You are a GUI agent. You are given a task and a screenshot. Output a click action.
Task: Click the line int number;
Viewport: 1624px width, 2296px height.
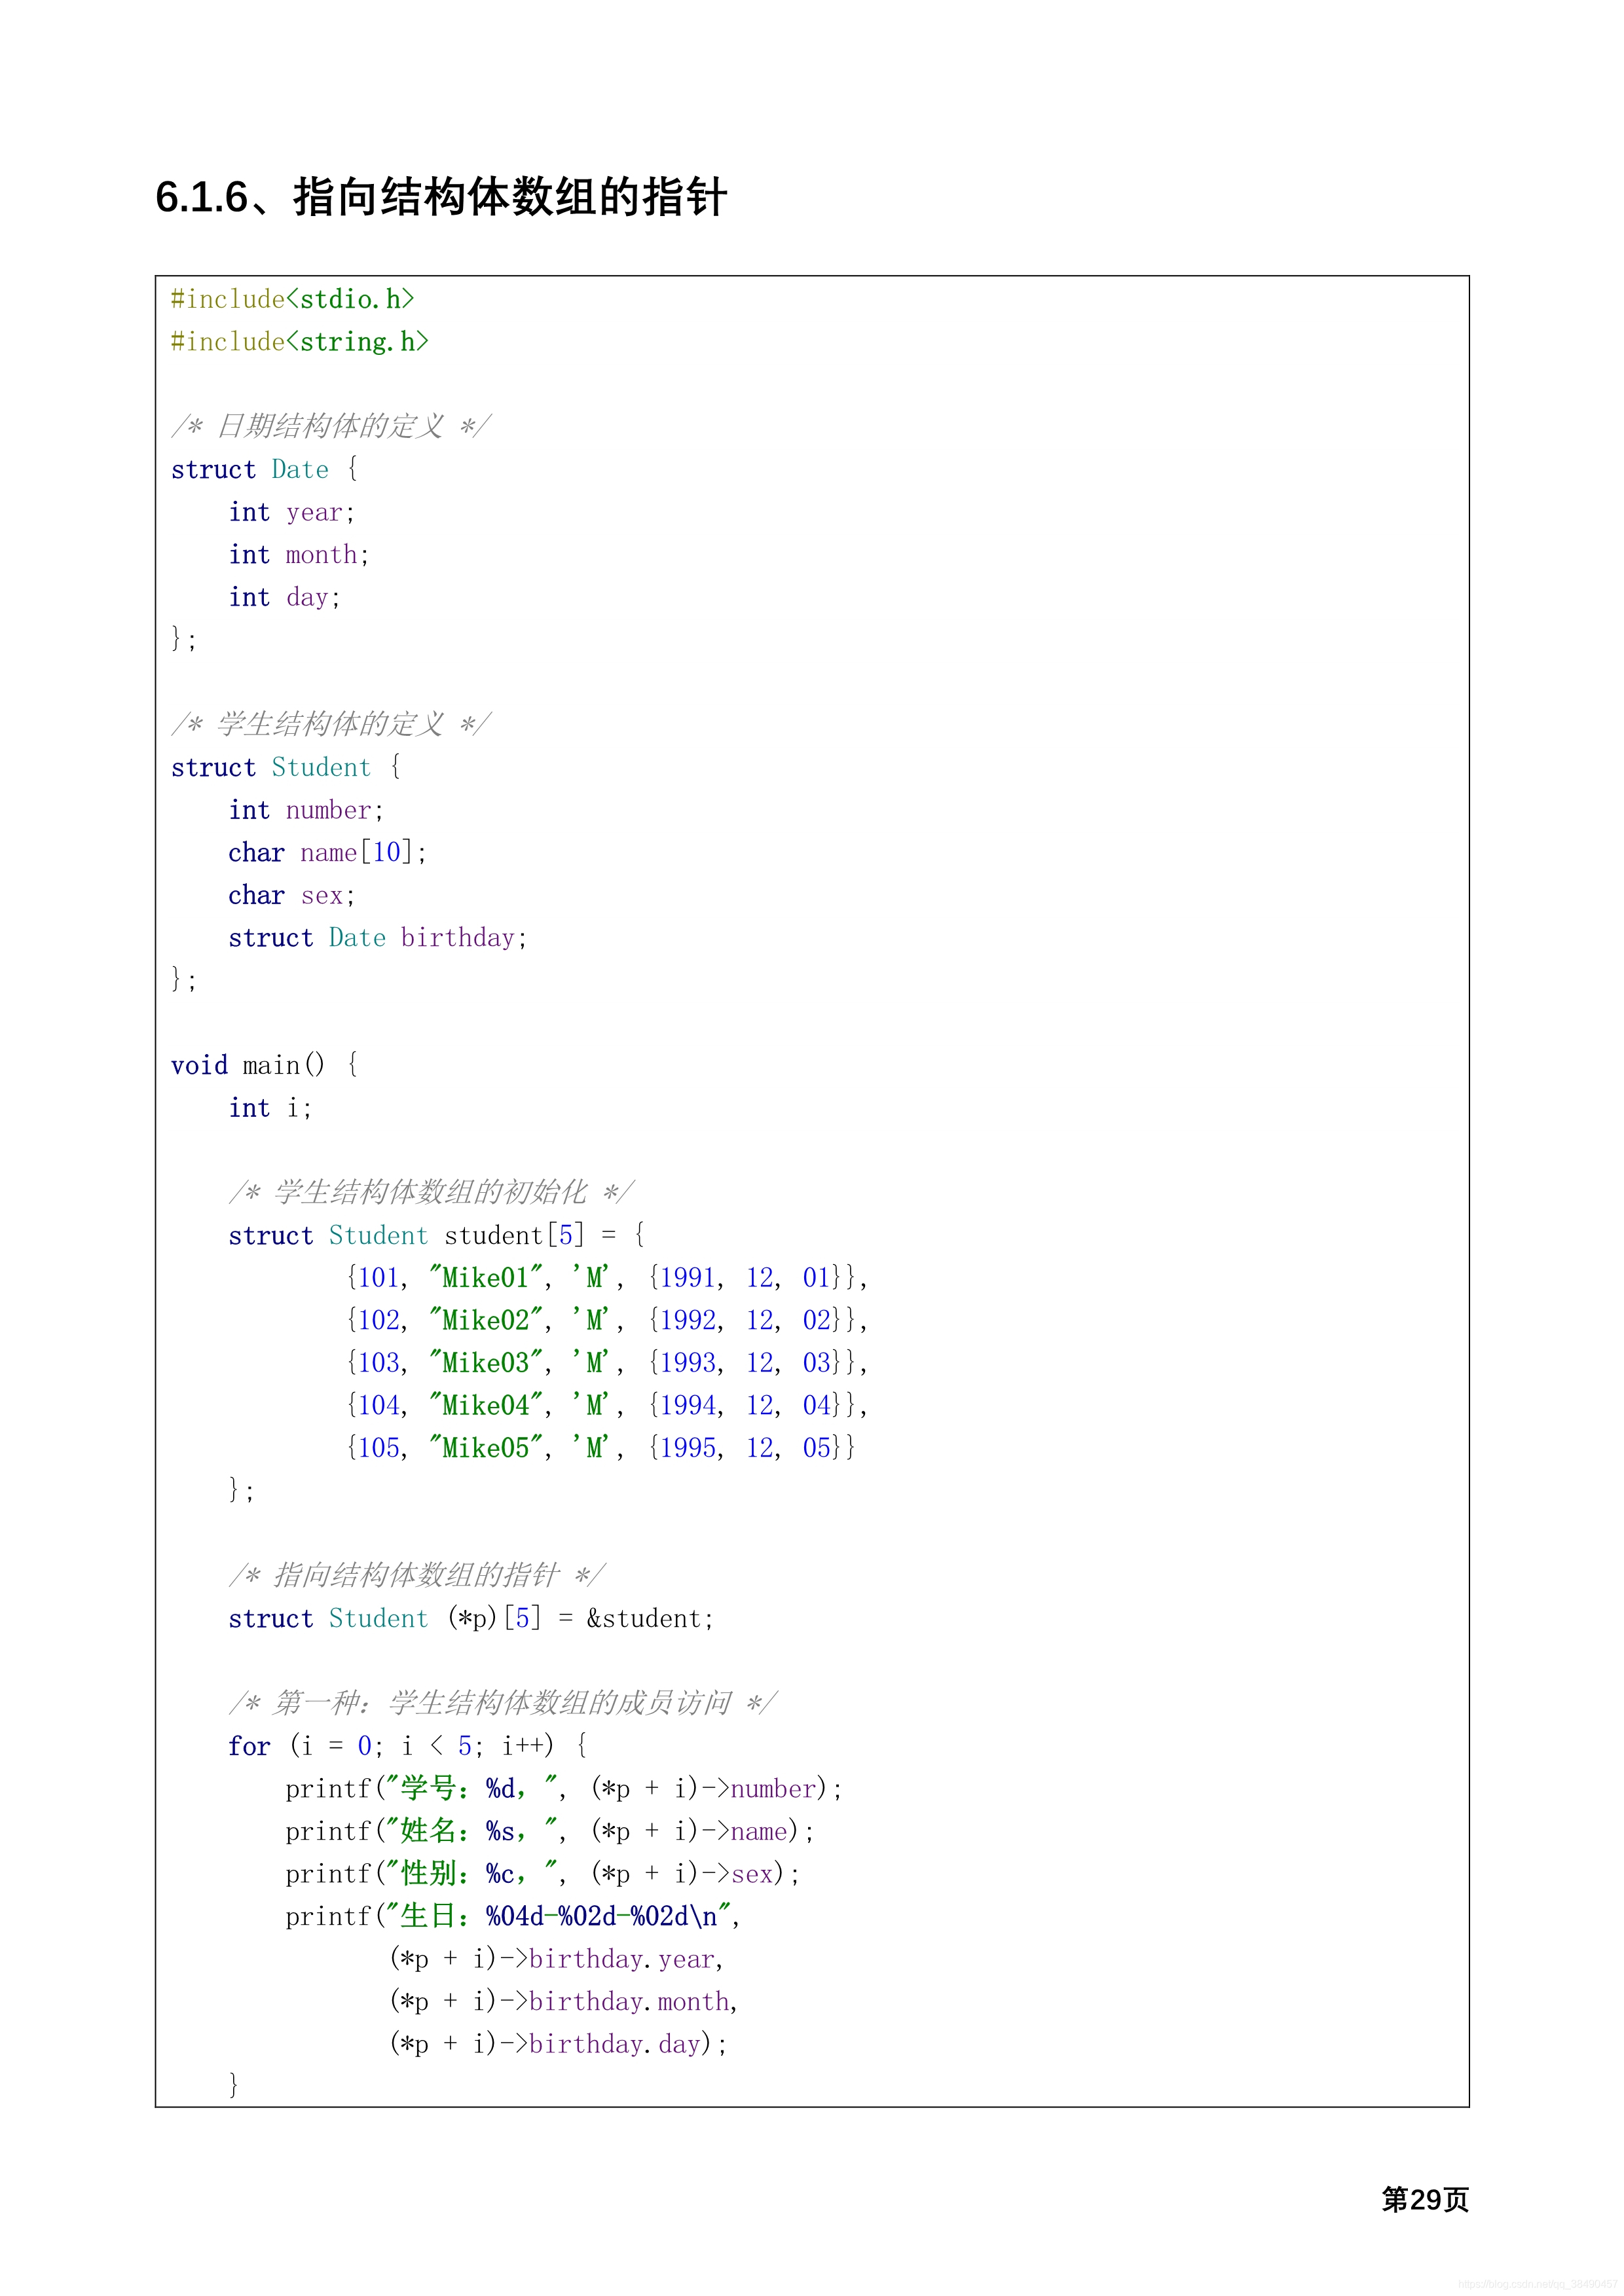click(305, 810)
